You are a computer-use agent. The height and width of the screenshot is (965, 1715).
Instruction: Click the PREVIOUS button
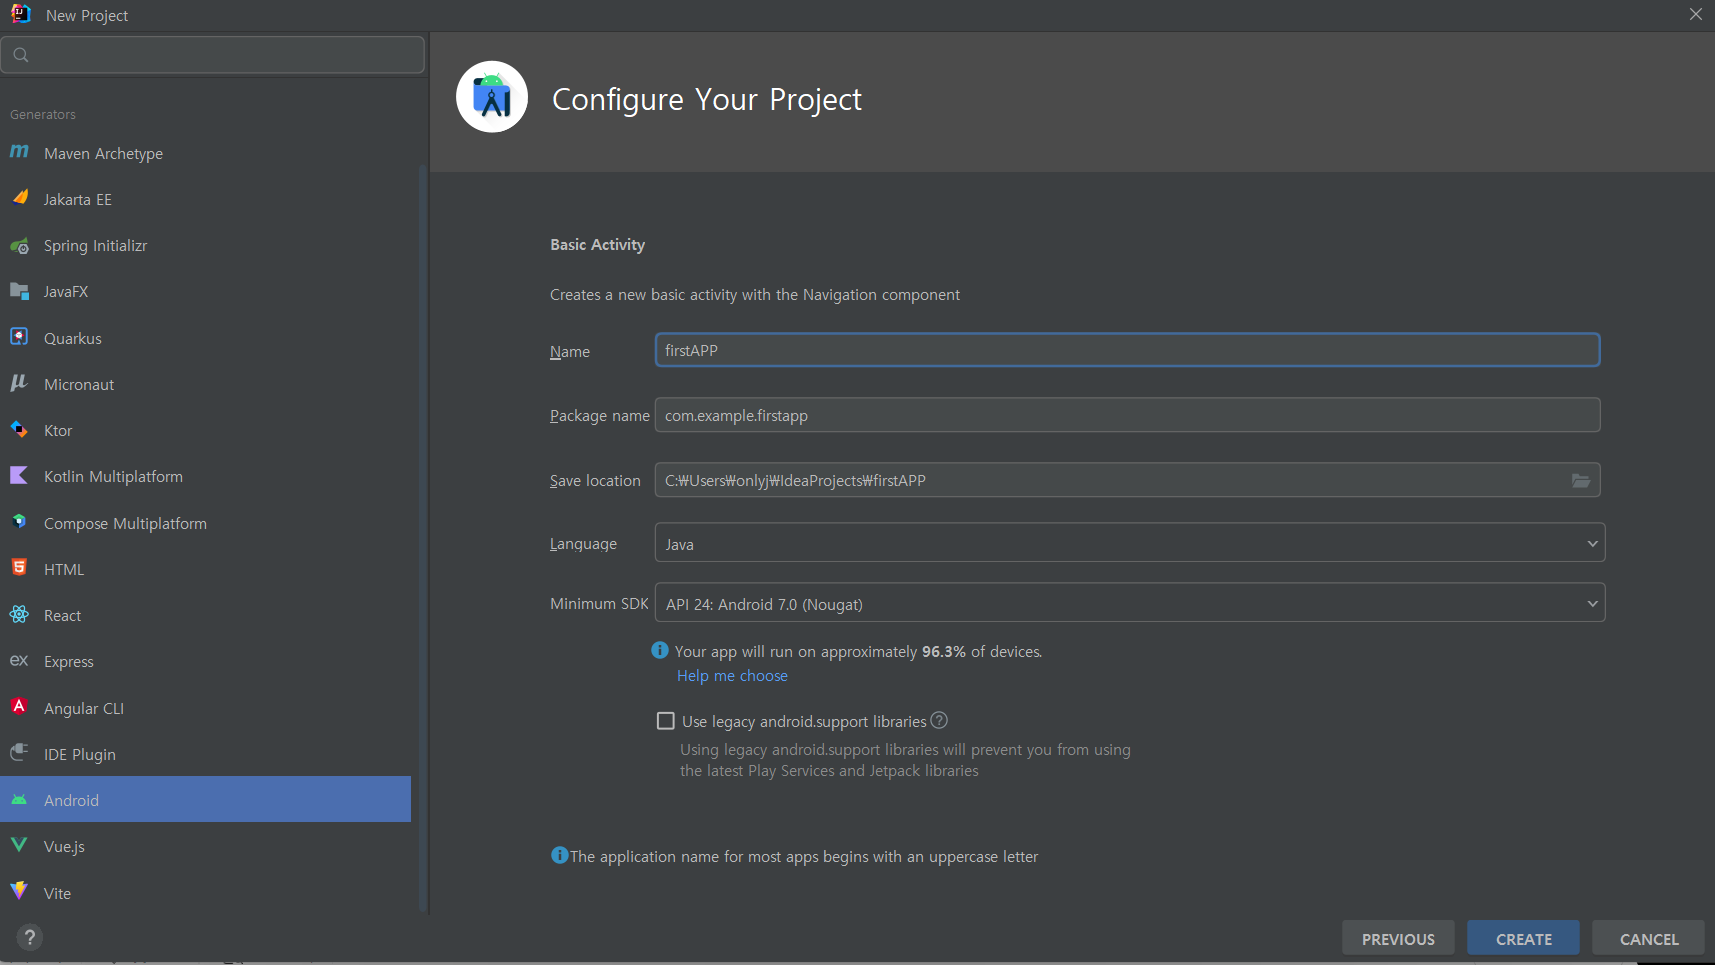pos(1398,938)
